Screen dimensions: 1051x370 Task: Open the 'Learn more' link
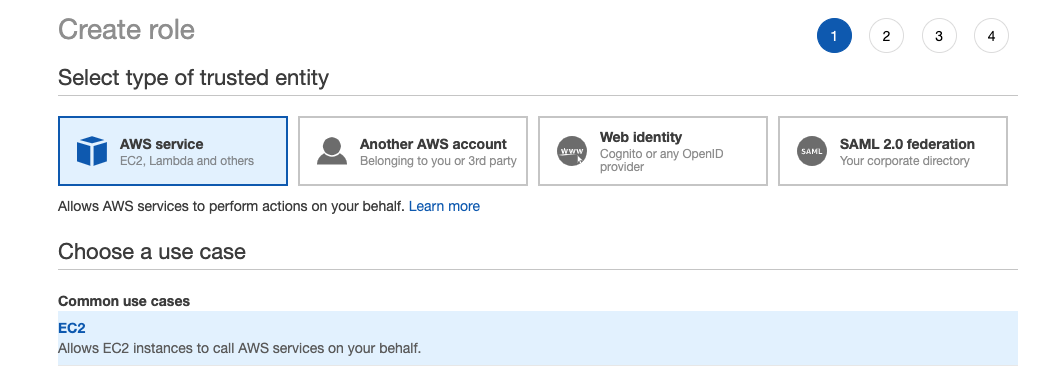(444, 206)
